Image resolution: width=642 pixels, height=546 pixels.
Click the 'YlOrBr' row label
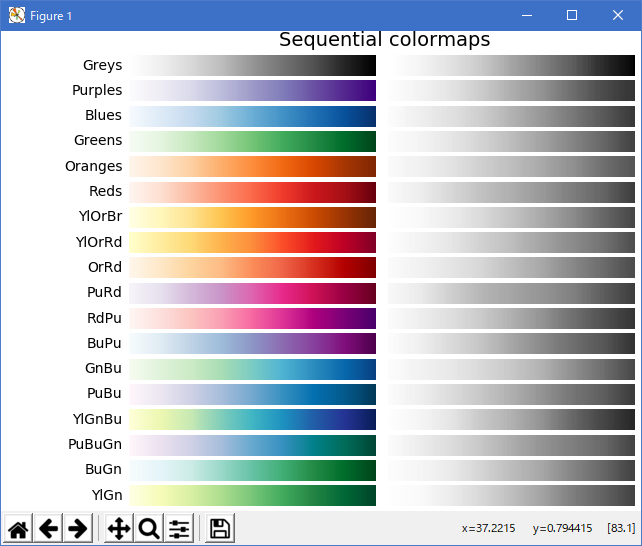pyautogui.click(x=100, y=216)
